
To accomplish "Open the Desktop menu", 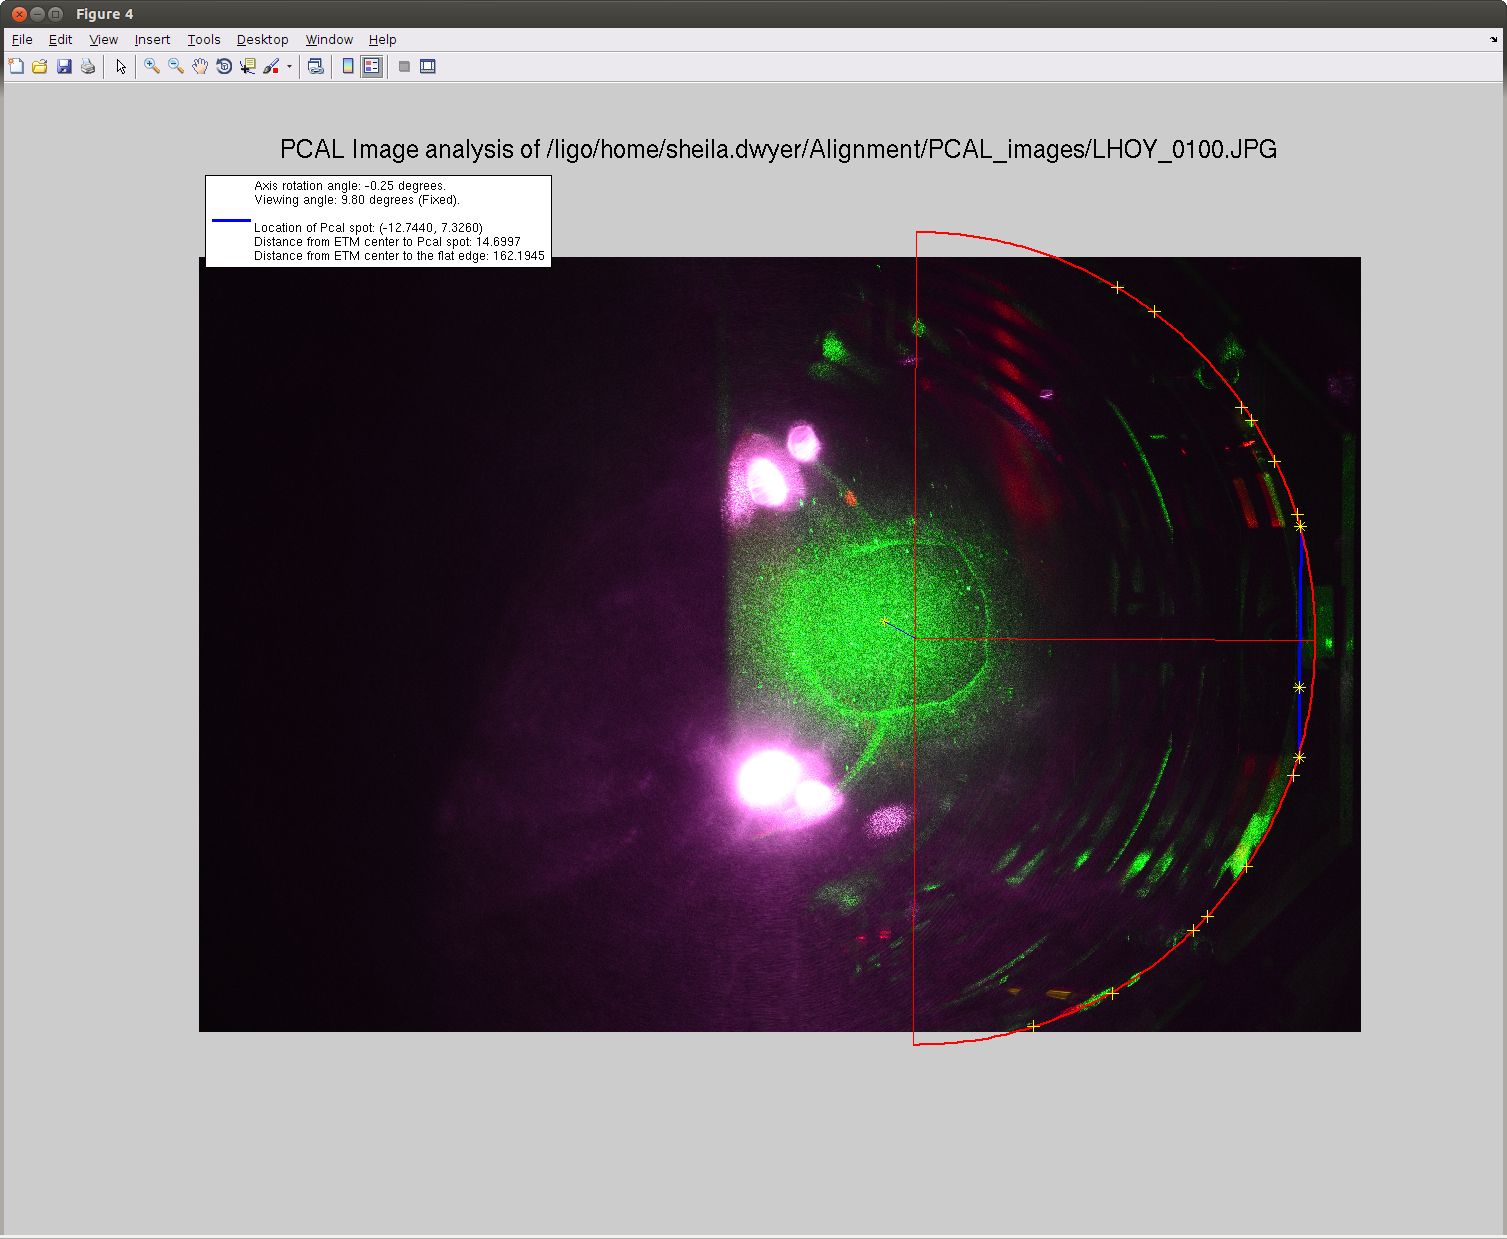I will pyautogui.click(x=263, y=40).
